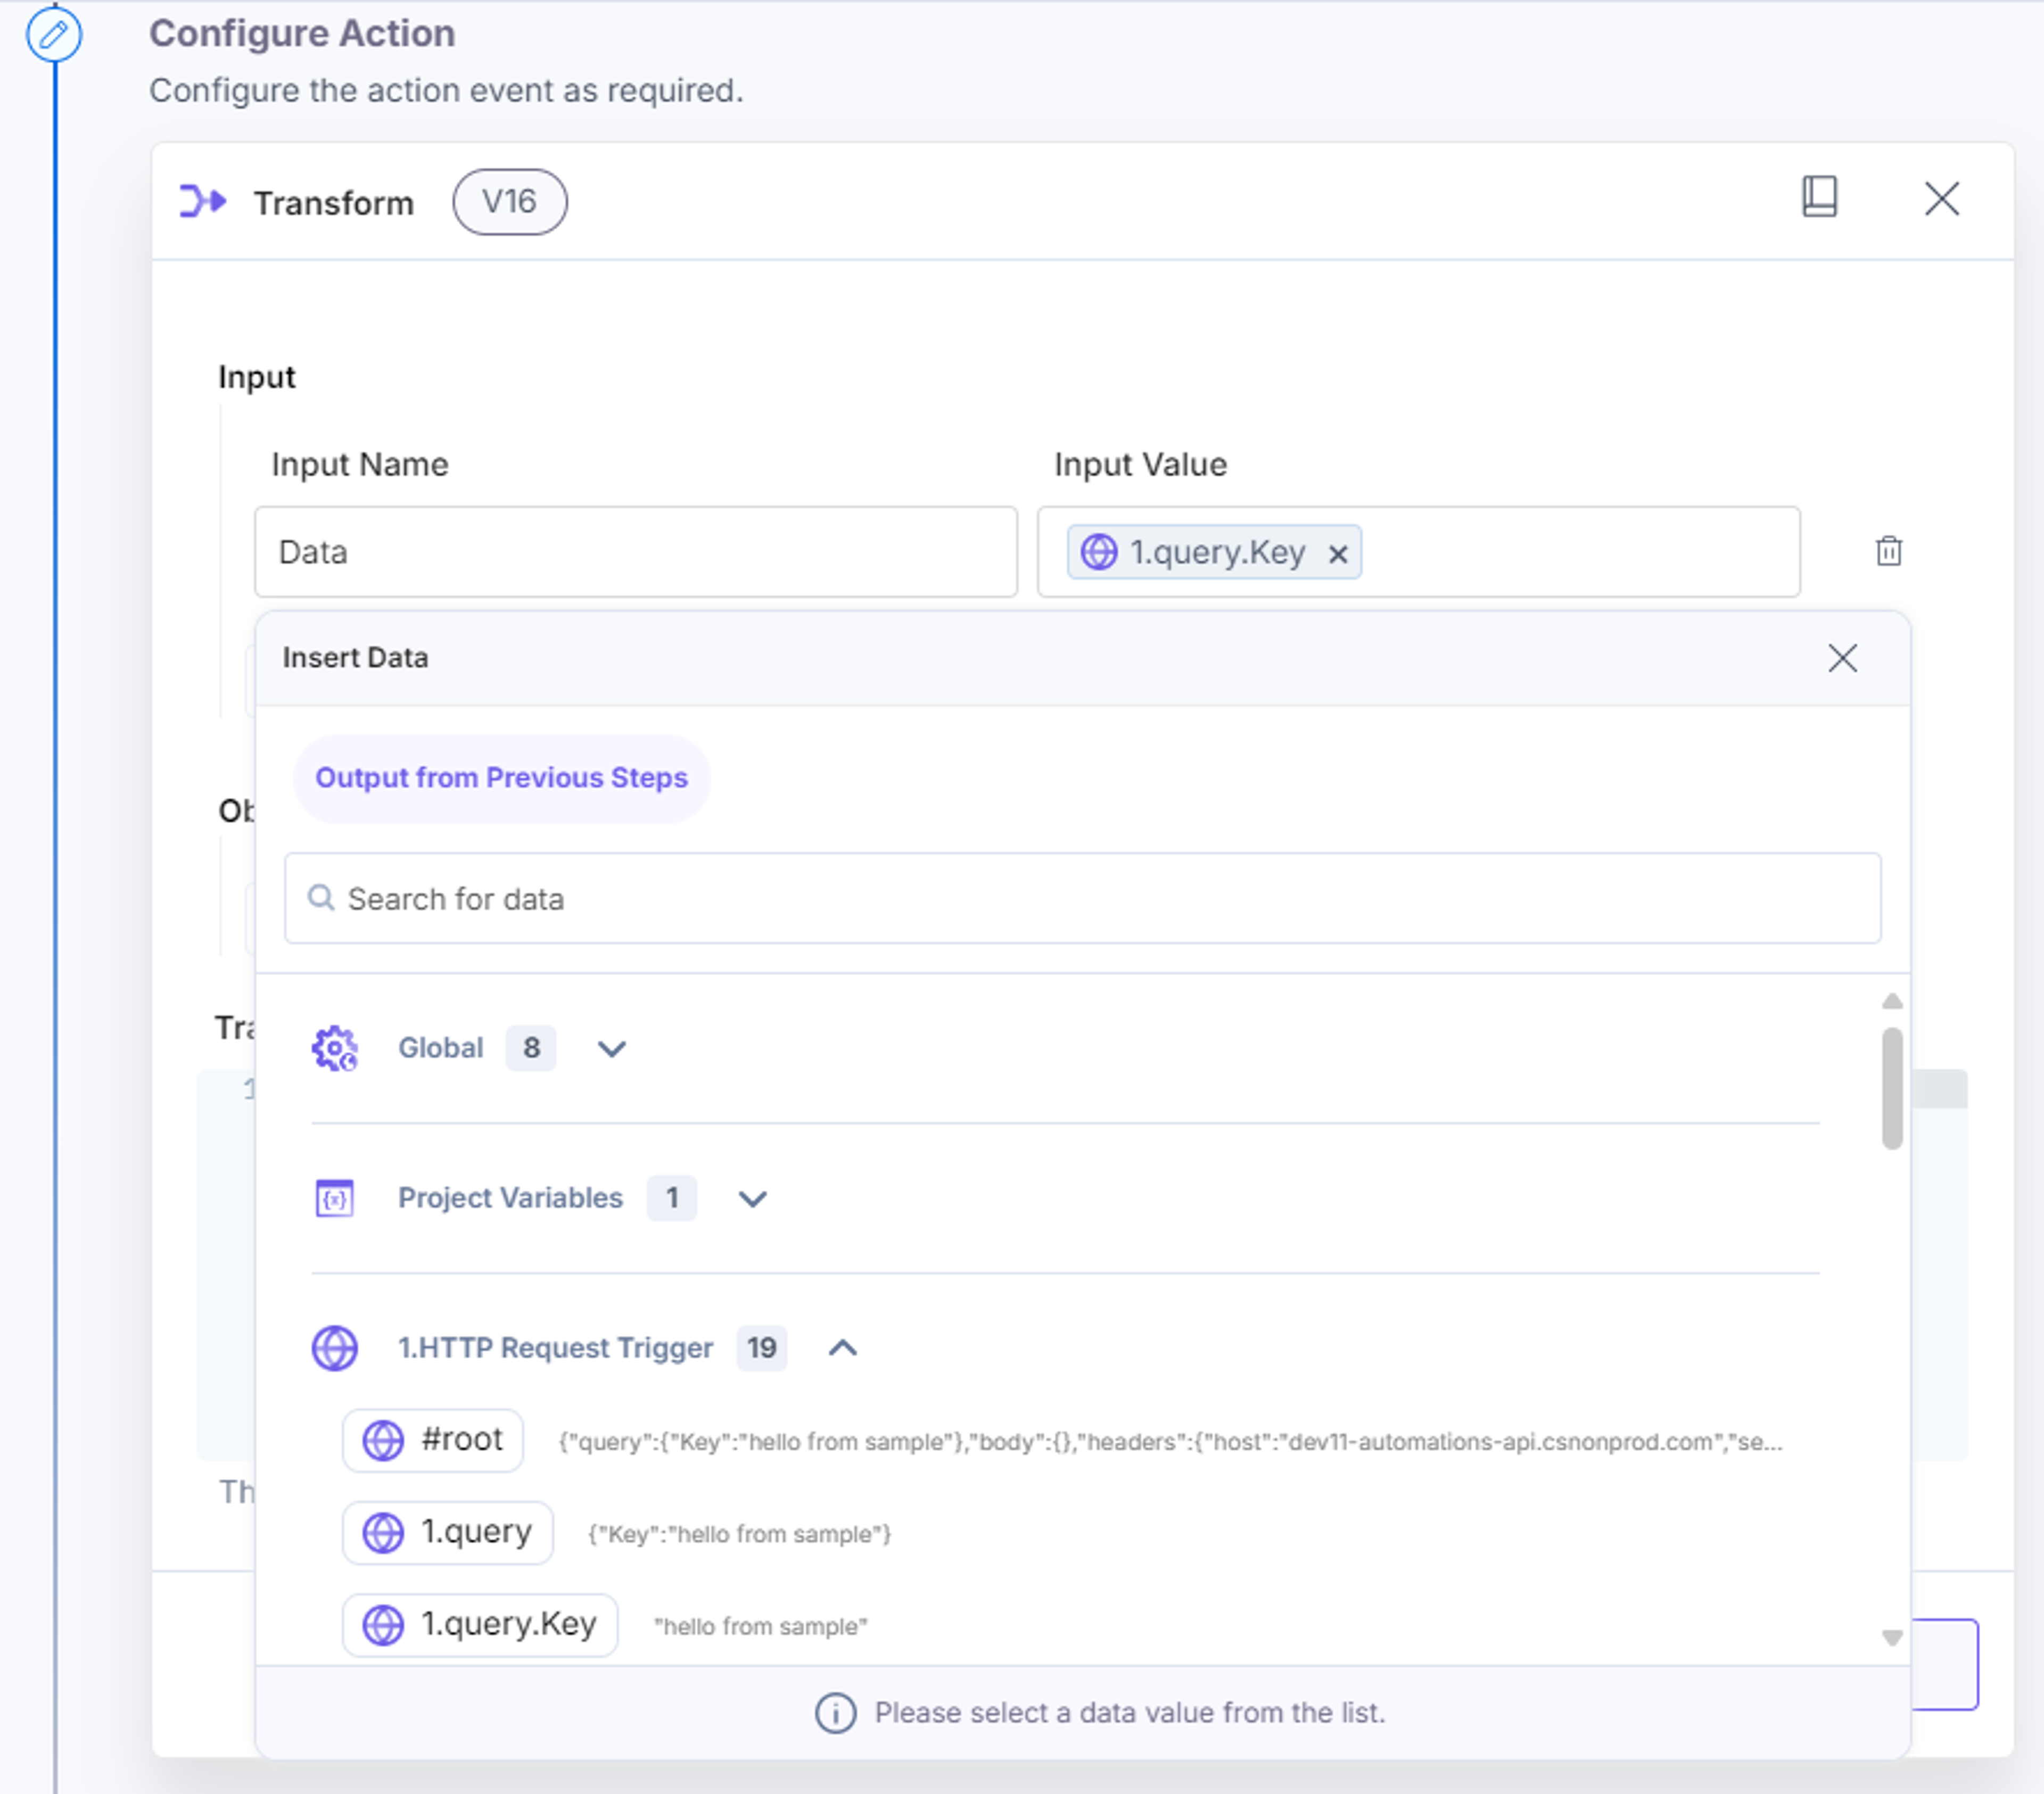Click the globe icon on the 1.query pill
Screen dimensions: 2044x1794
click(383, 1532)
